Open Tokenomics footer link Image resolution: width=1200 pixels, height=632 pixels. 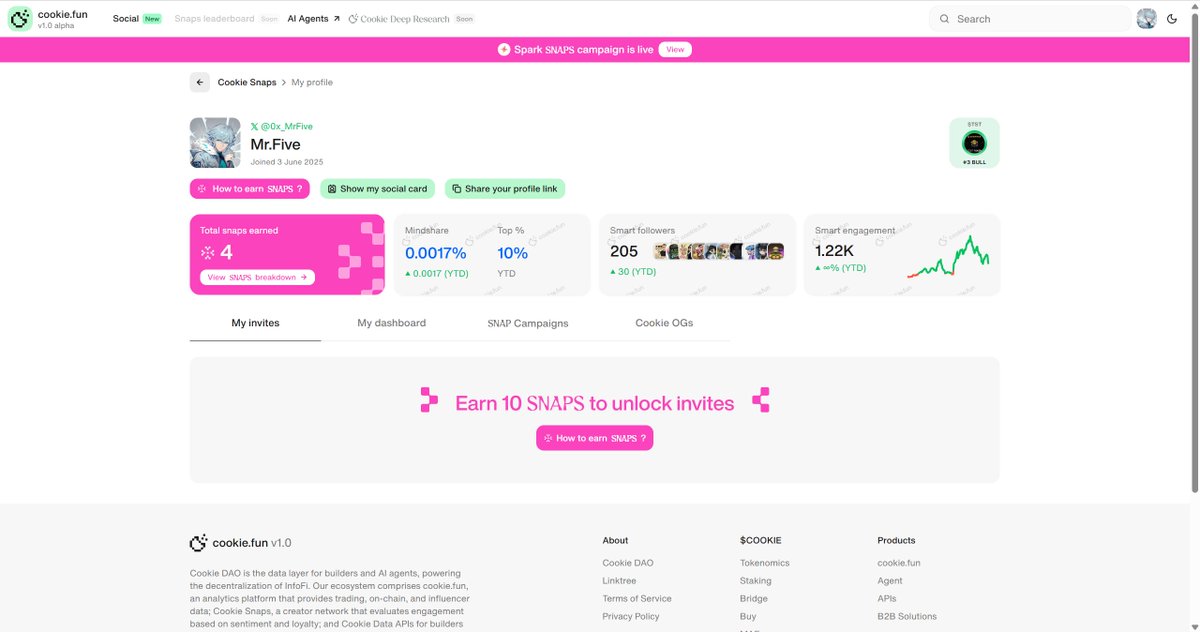765,563
